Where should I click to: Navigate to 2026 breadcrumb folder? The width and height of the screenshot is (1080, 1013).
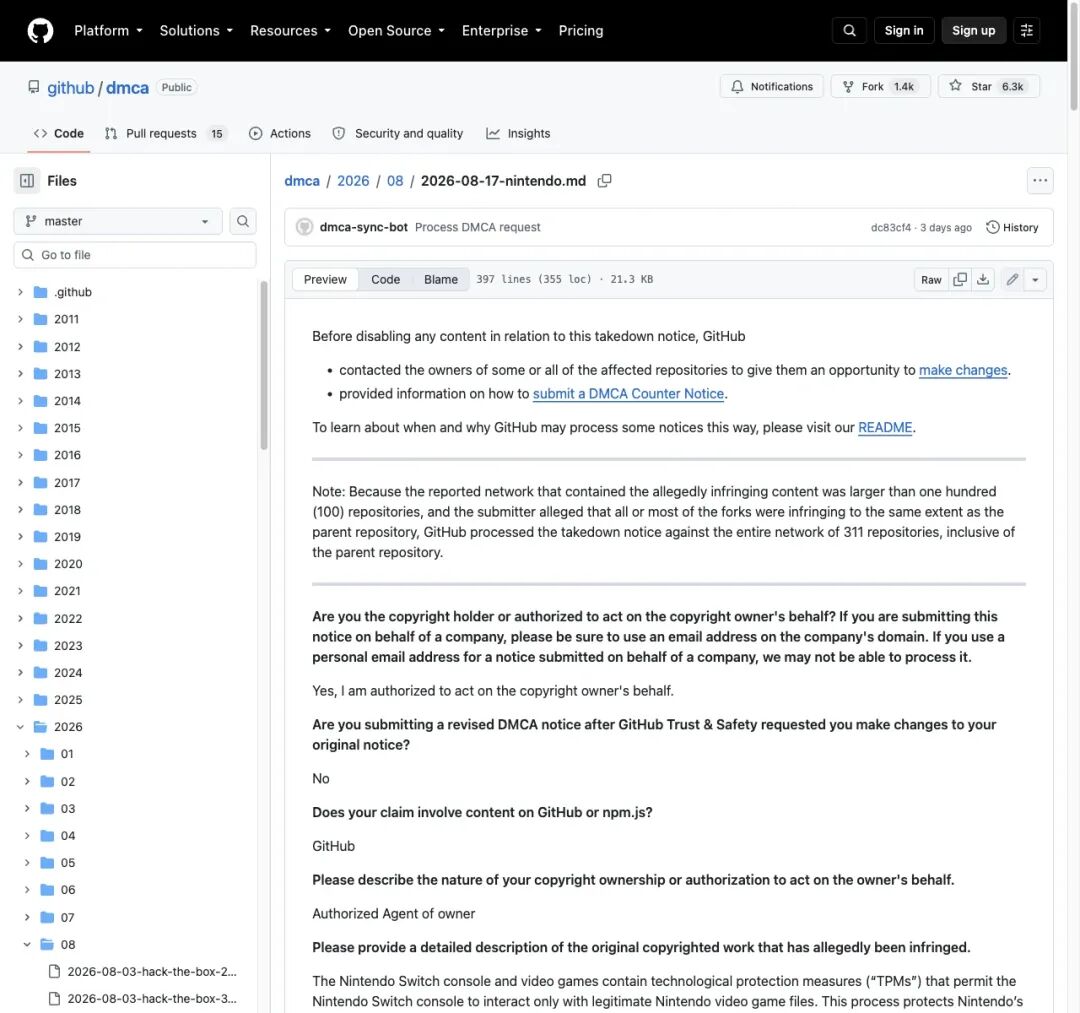pyautogui.click(x=353, y=180)
